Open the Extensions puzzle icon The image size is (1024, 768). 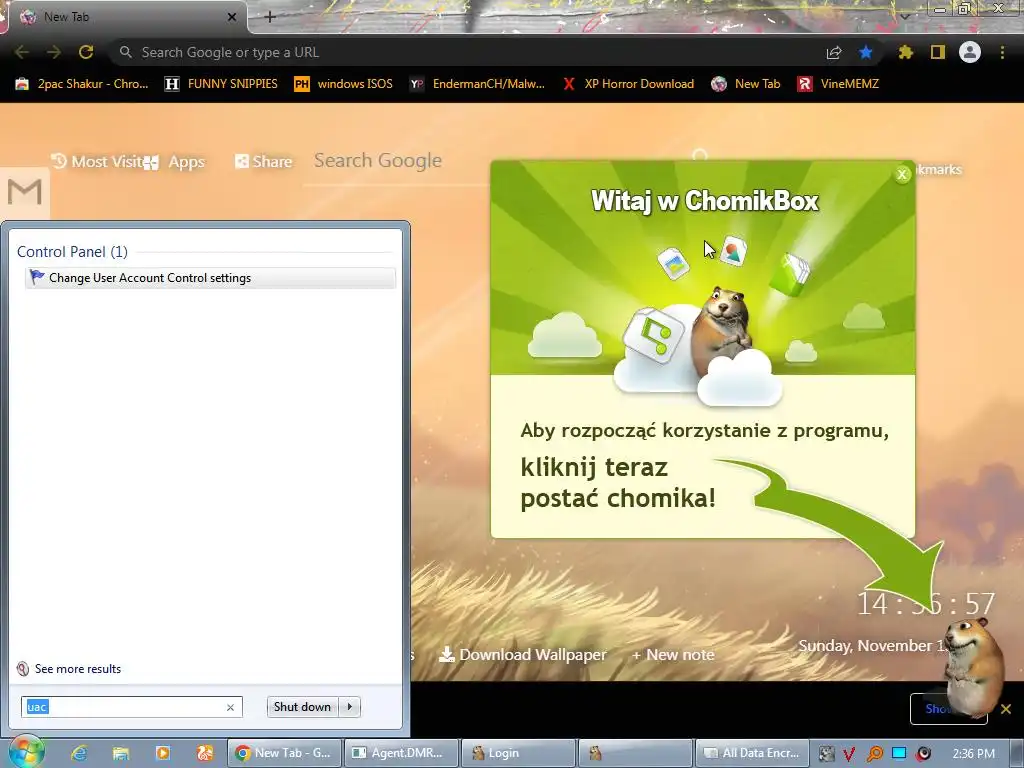906,52
